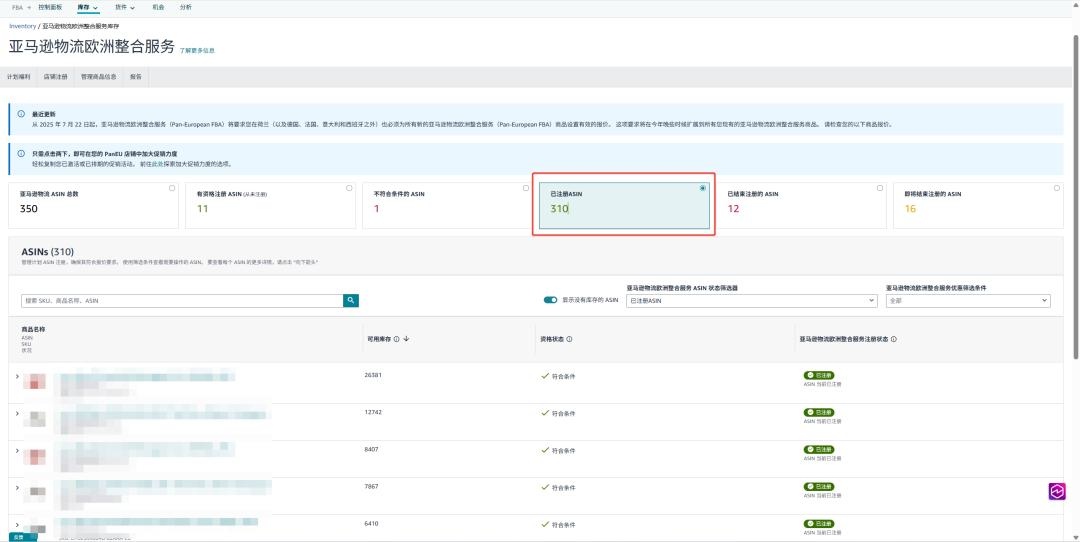Click the info icon next to 可用库存
The image size is (1080, 542).
pos(397,339)
